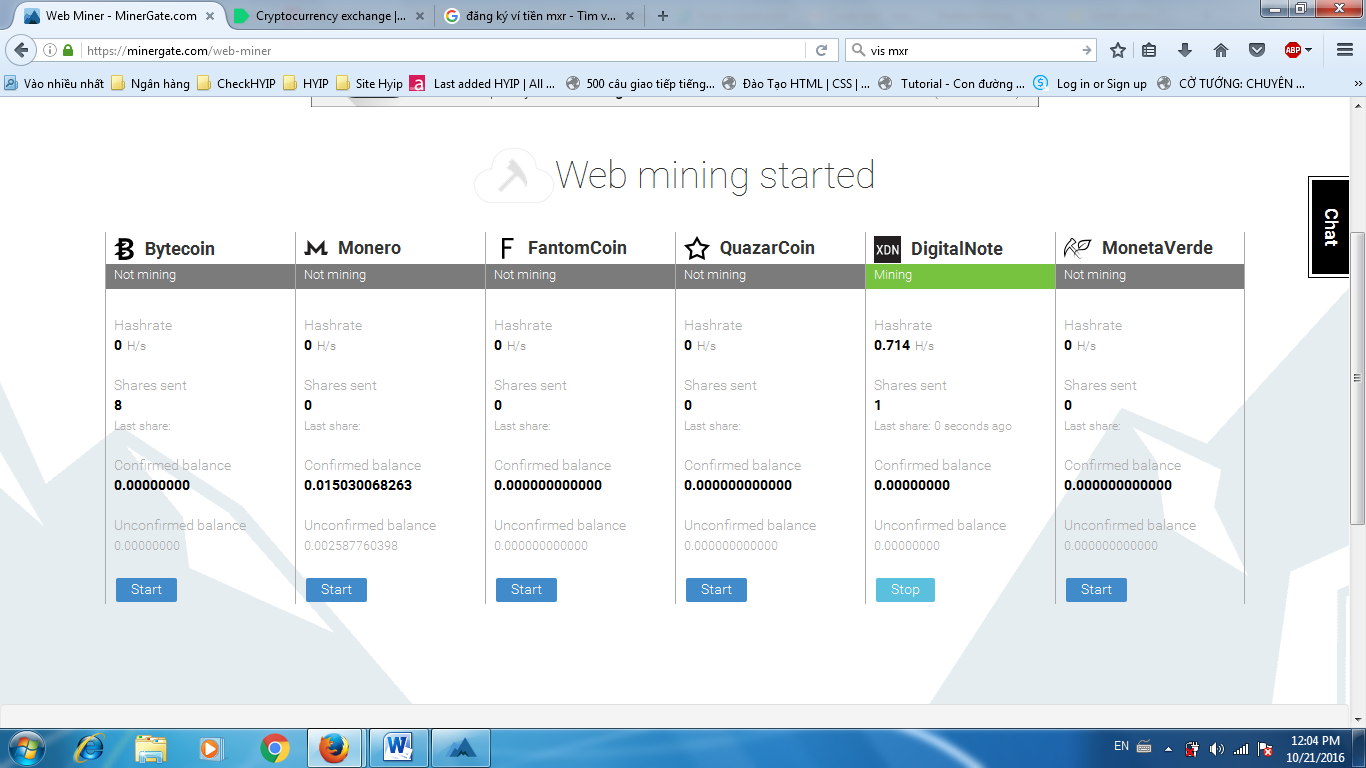Click Monero unconfirmed balance 0.002587760398

[x=351, y=546]
